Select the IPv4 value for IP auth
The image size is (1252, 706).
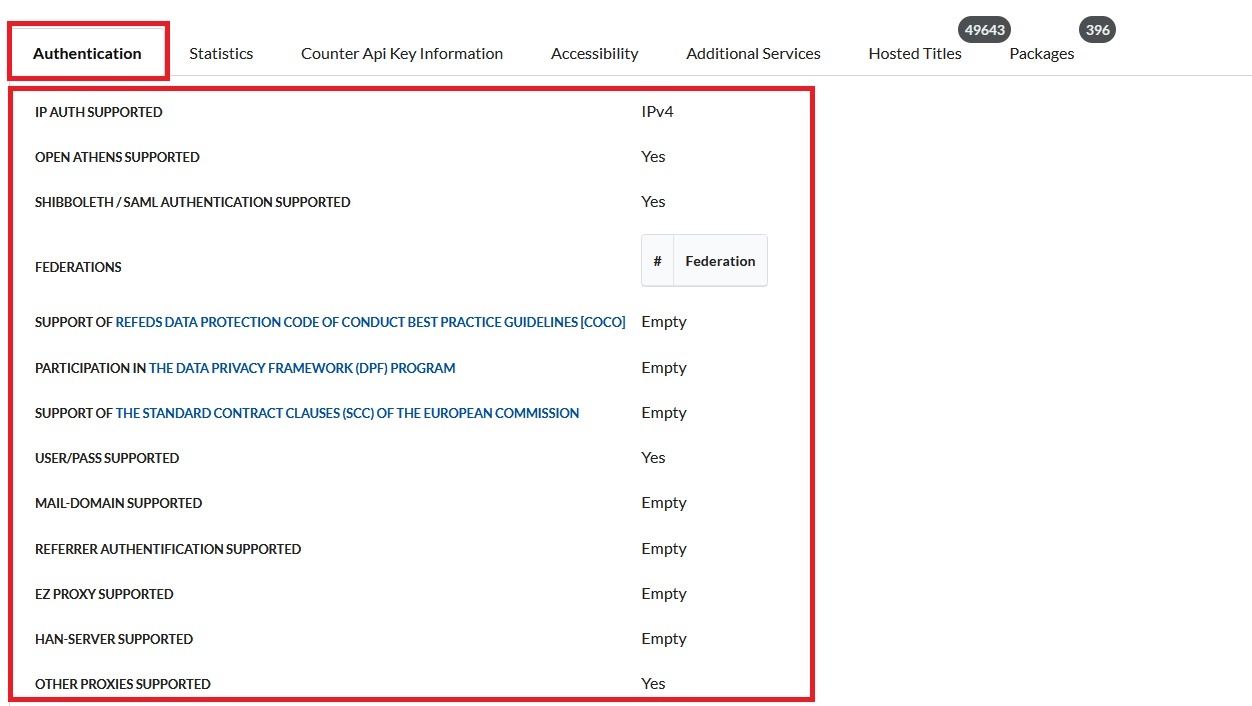click(657, 111)
